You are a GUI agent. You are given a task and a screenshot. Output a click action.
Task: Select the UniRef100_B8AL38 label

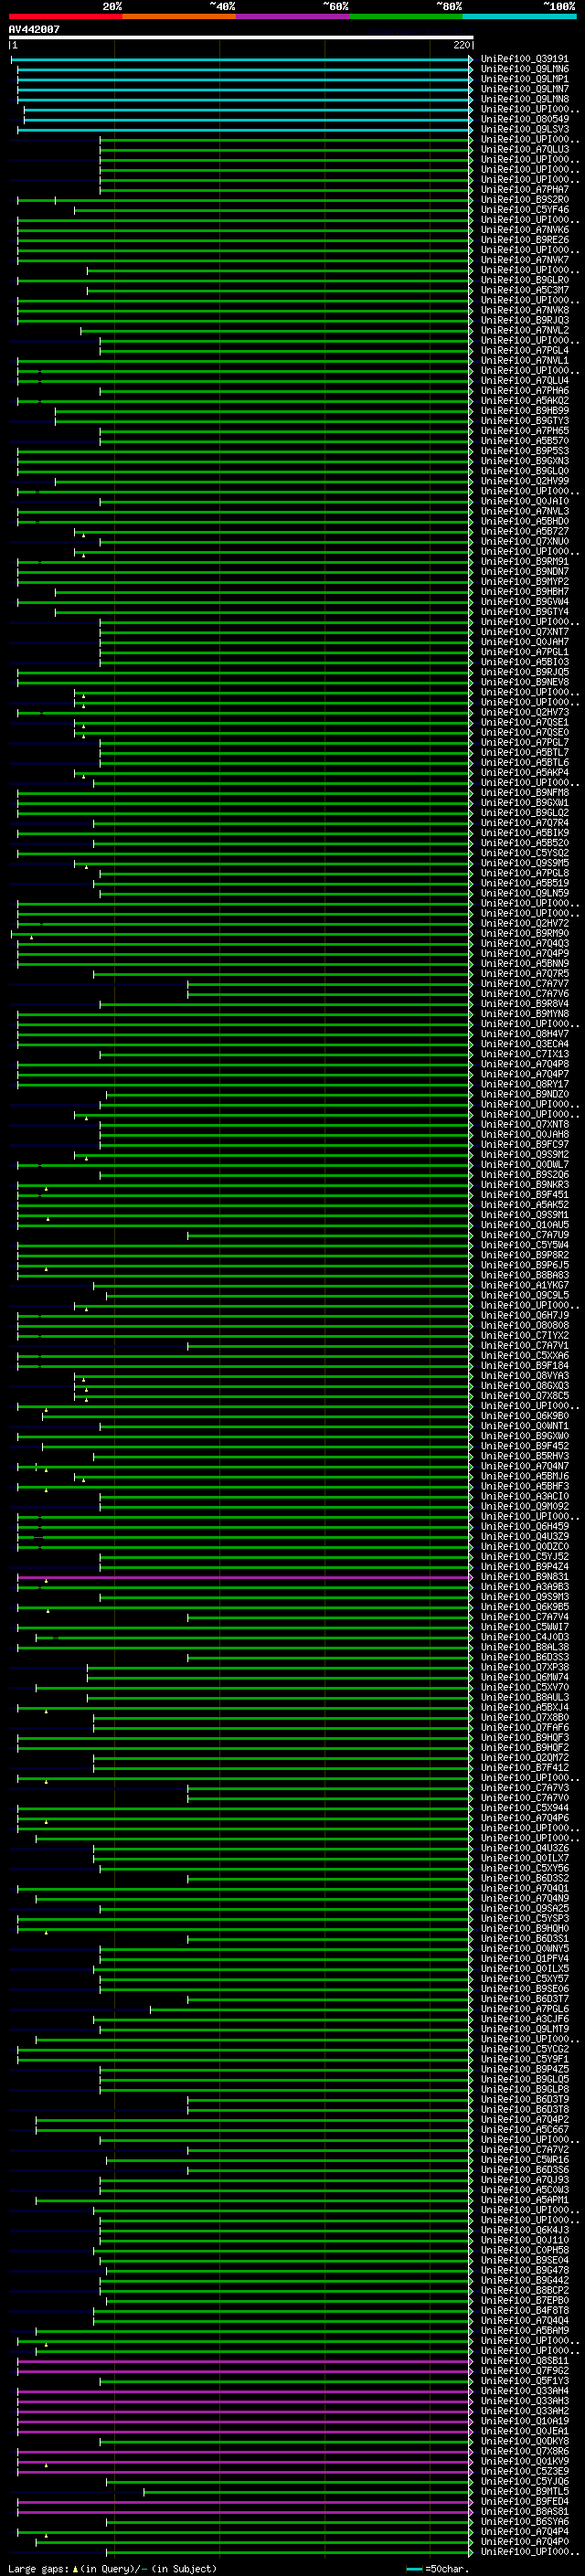point(524,1647)
